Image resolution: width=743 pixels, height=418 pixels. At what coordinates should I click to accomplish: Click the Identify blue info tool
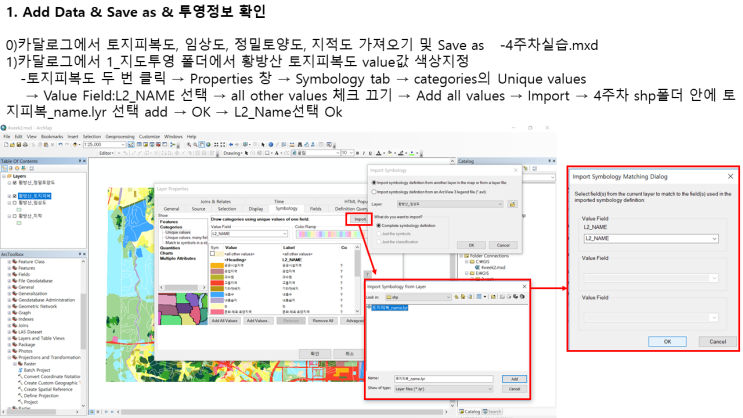271,145
